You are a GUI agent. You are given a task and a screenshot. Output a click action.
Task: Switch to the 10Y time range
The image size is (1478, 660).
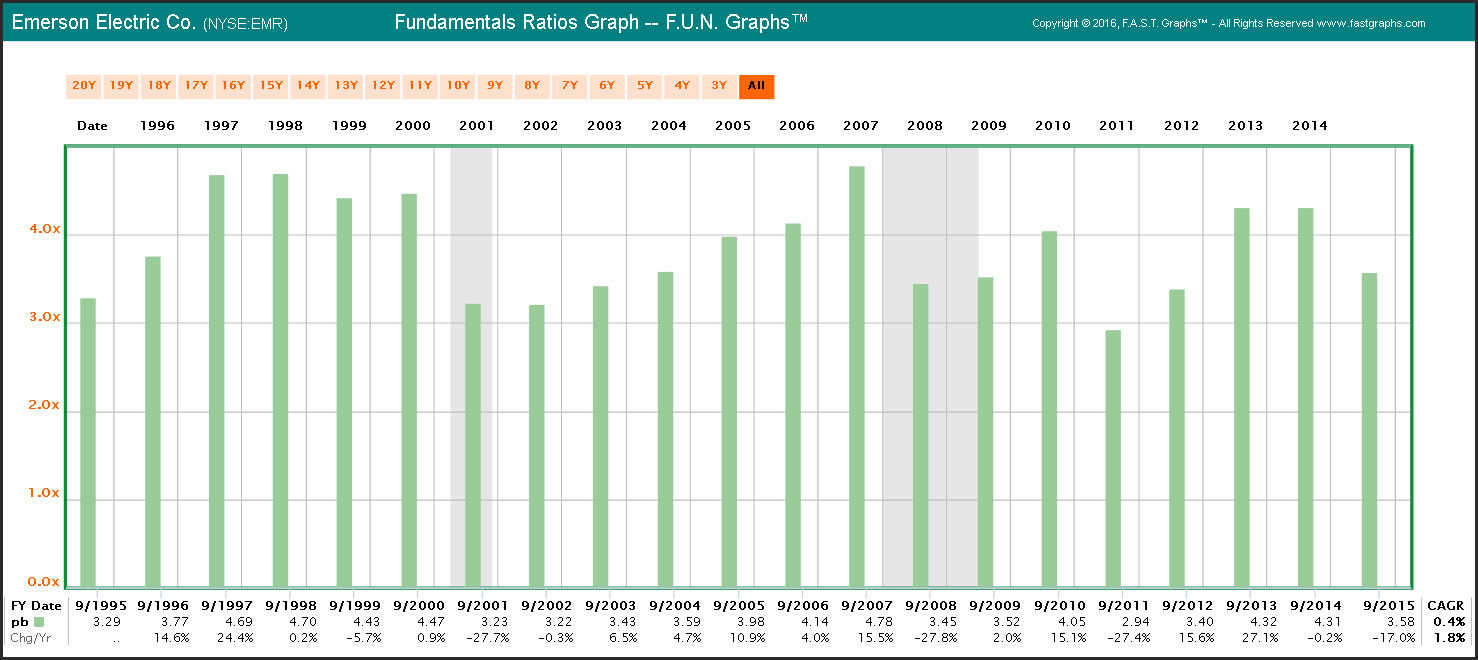click(458, 86)
